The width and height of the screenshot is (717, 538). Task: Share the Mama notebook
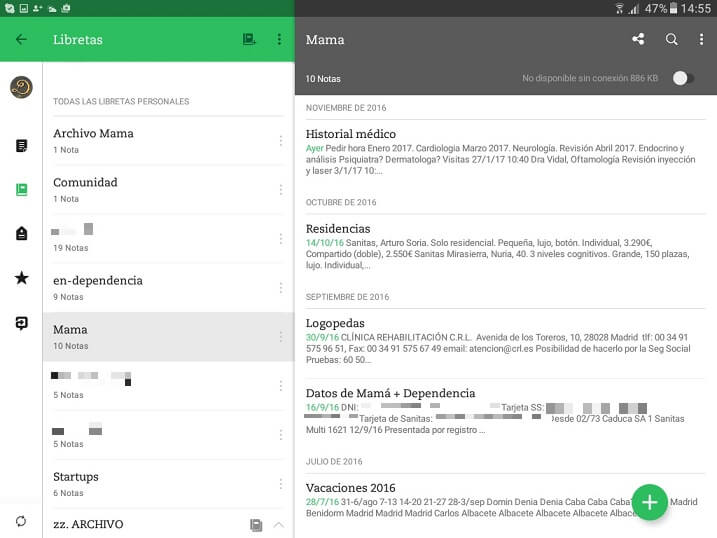638,39
